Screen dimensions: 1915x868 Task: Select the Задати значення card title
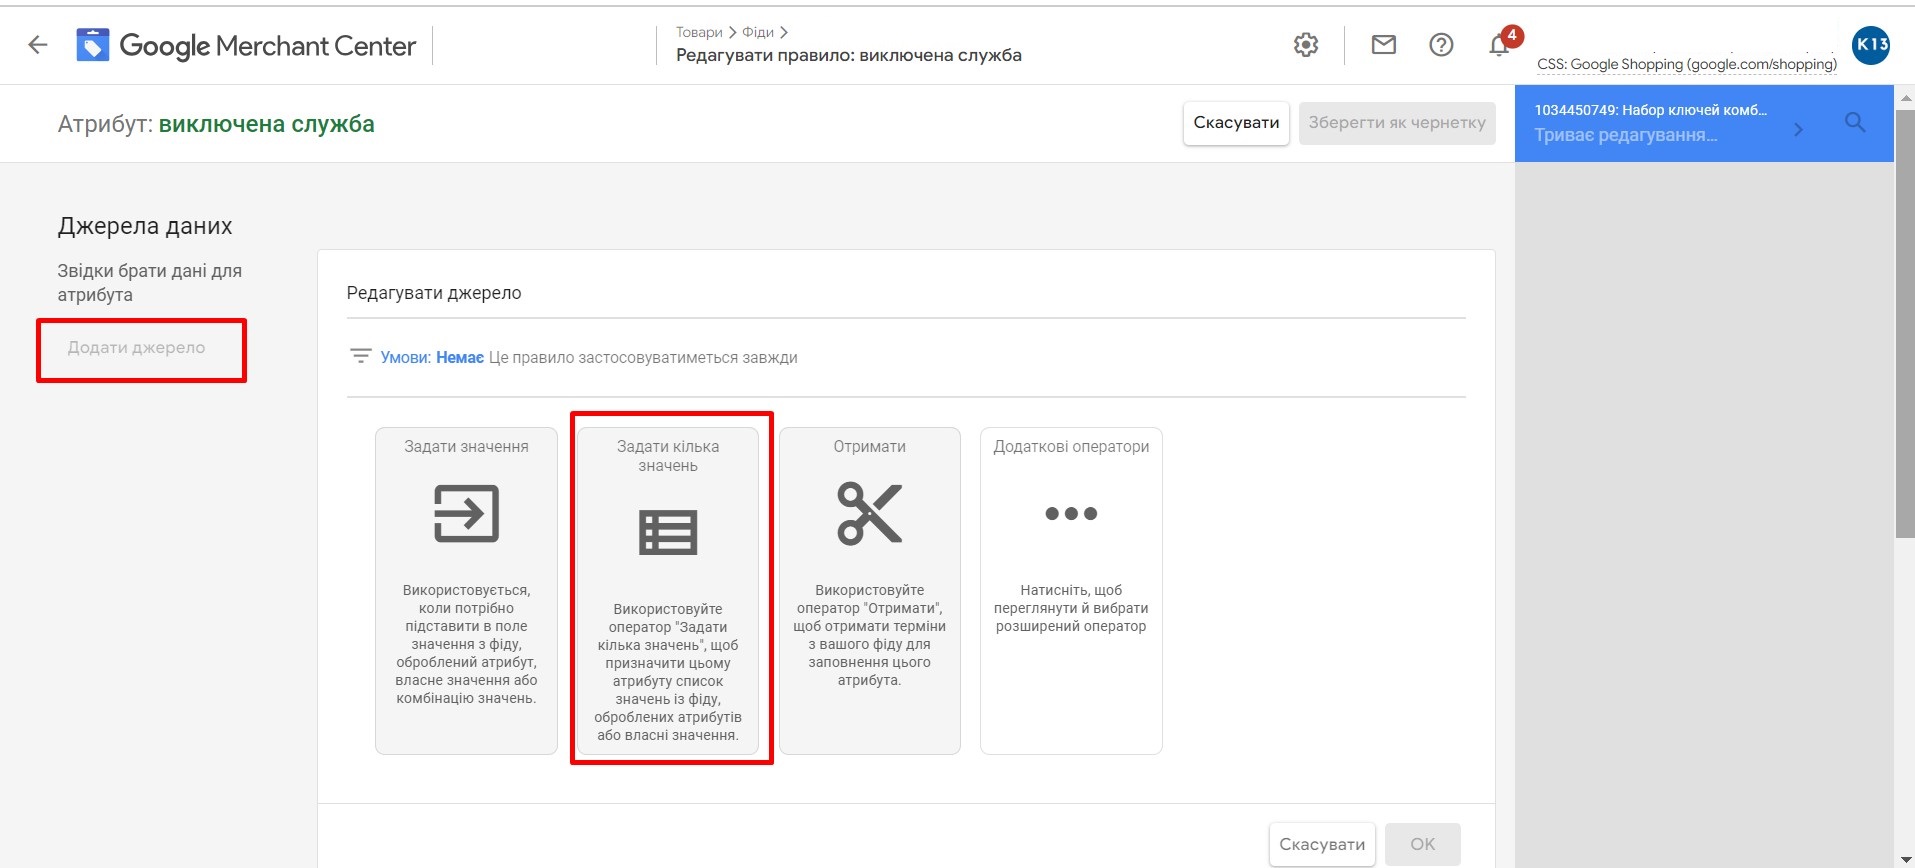(466, 447)
